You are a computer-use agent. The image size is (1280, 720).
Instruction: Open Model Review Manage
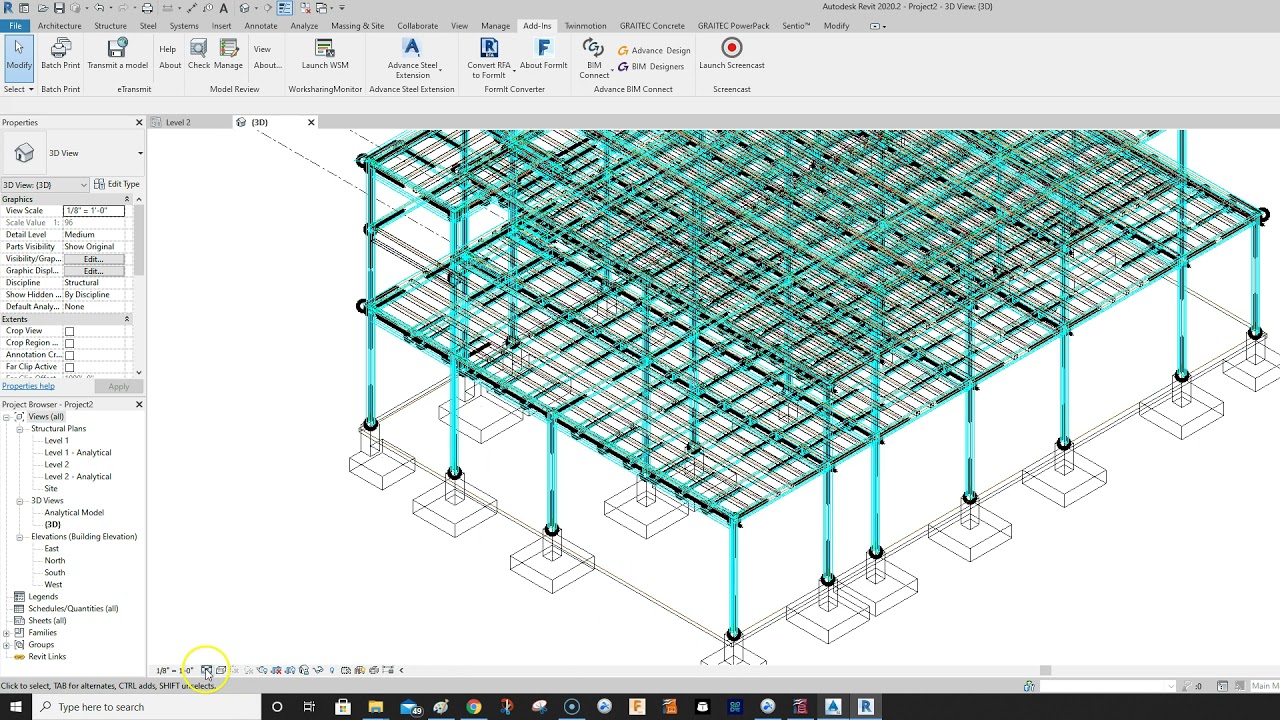click(x=228, y=54)
